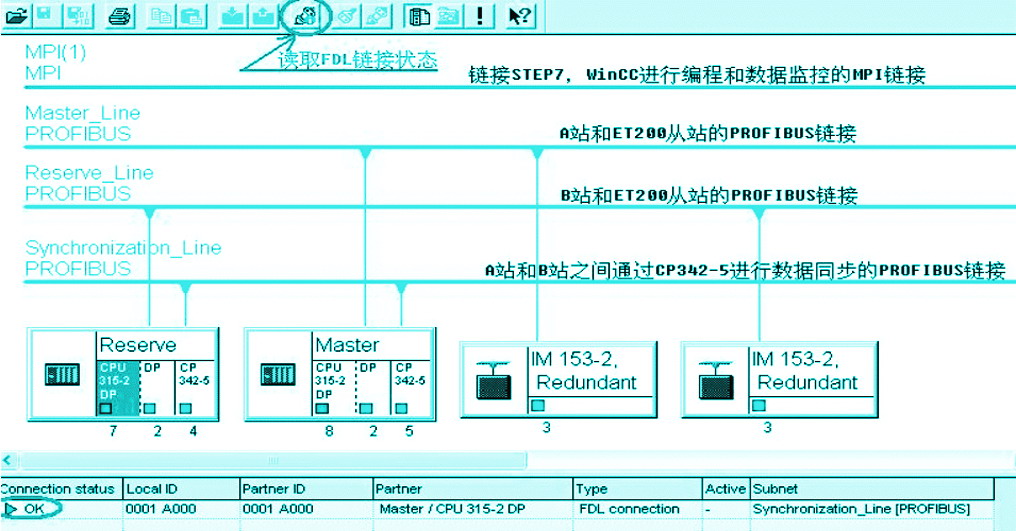
Task: Select CPU 315-2 DP in Master station
Action: [333, 388]
